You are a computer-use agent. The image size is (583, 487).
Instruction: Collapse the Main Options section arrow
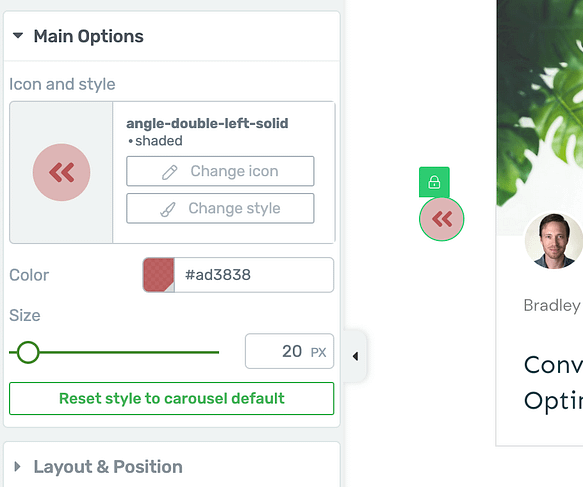pos(18,36)
